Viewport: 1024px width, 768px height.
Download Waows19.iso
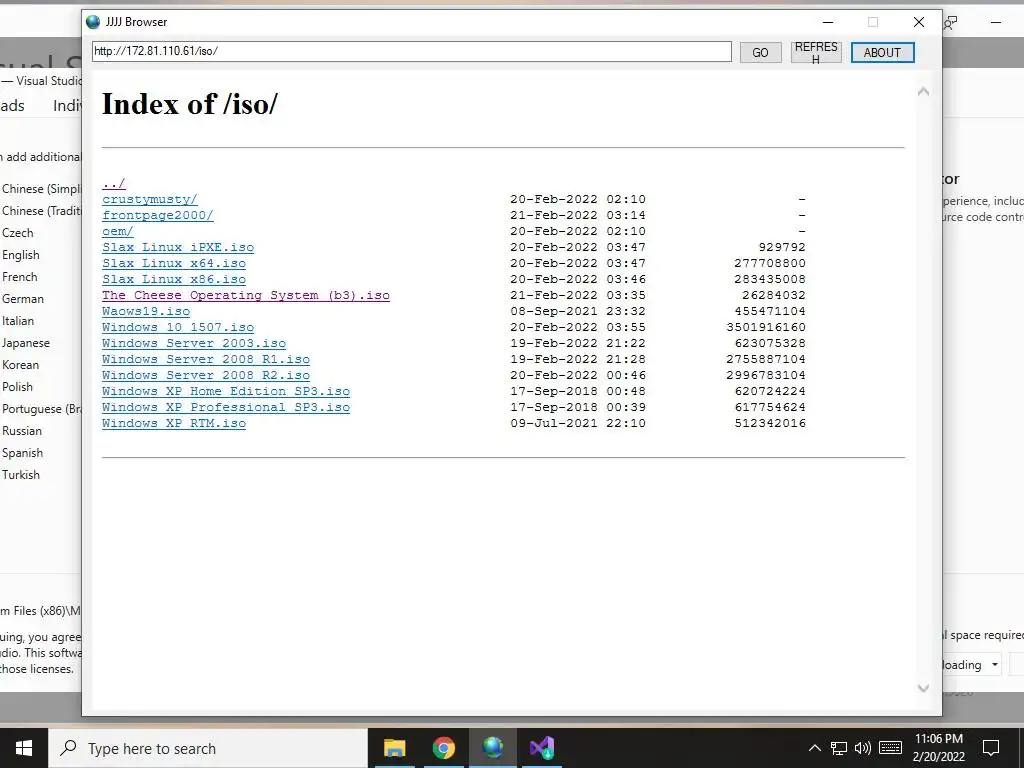(x=146, y=312)
